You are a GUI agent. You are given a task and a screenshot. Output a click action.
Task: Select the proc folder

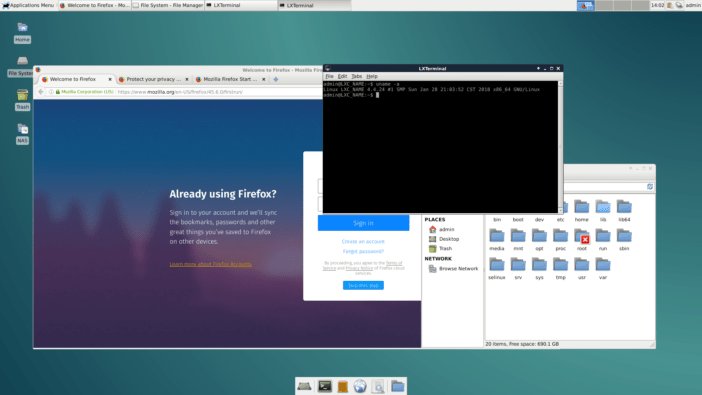coord(561,240)
